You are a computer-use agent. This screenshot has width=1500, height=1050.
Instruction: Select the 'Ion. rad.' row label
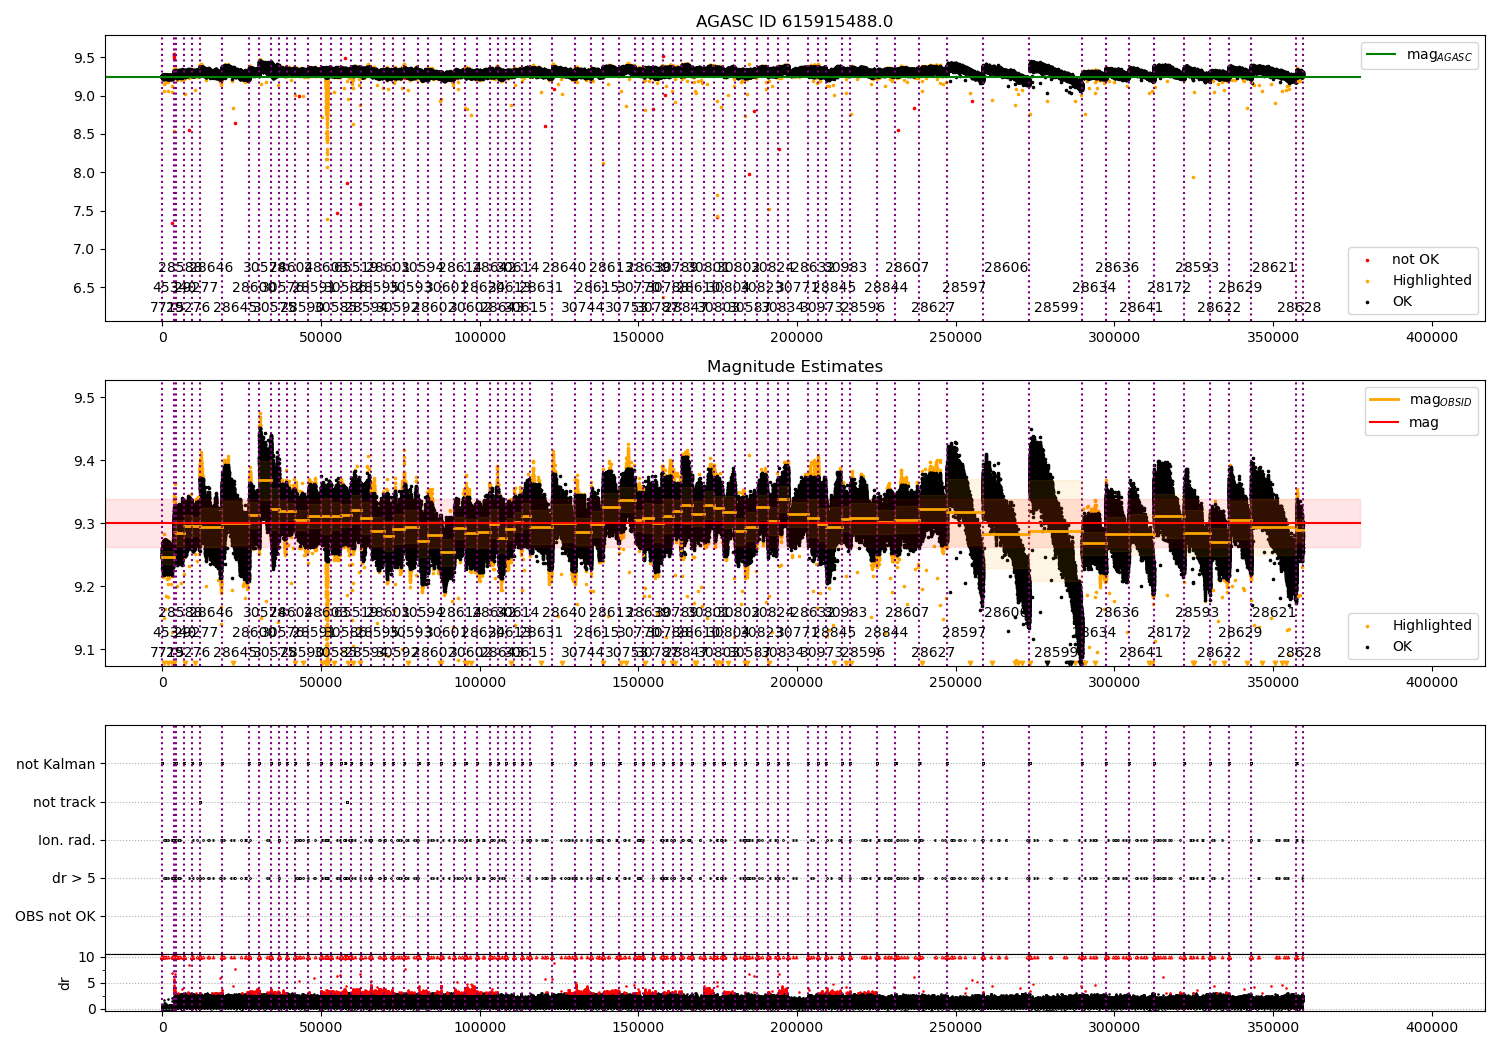click(67, 841)
